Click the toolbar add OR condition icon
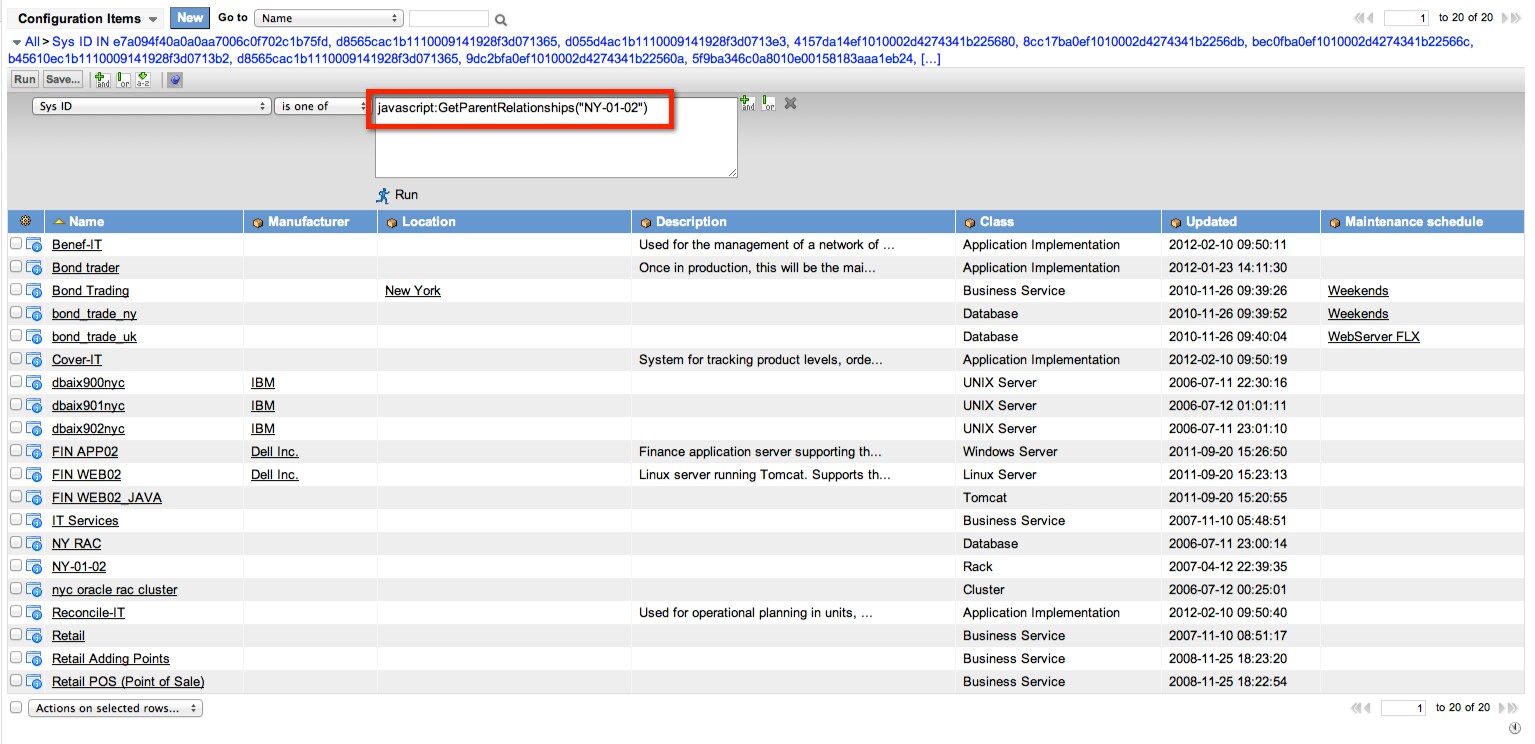 click(122, 79)
